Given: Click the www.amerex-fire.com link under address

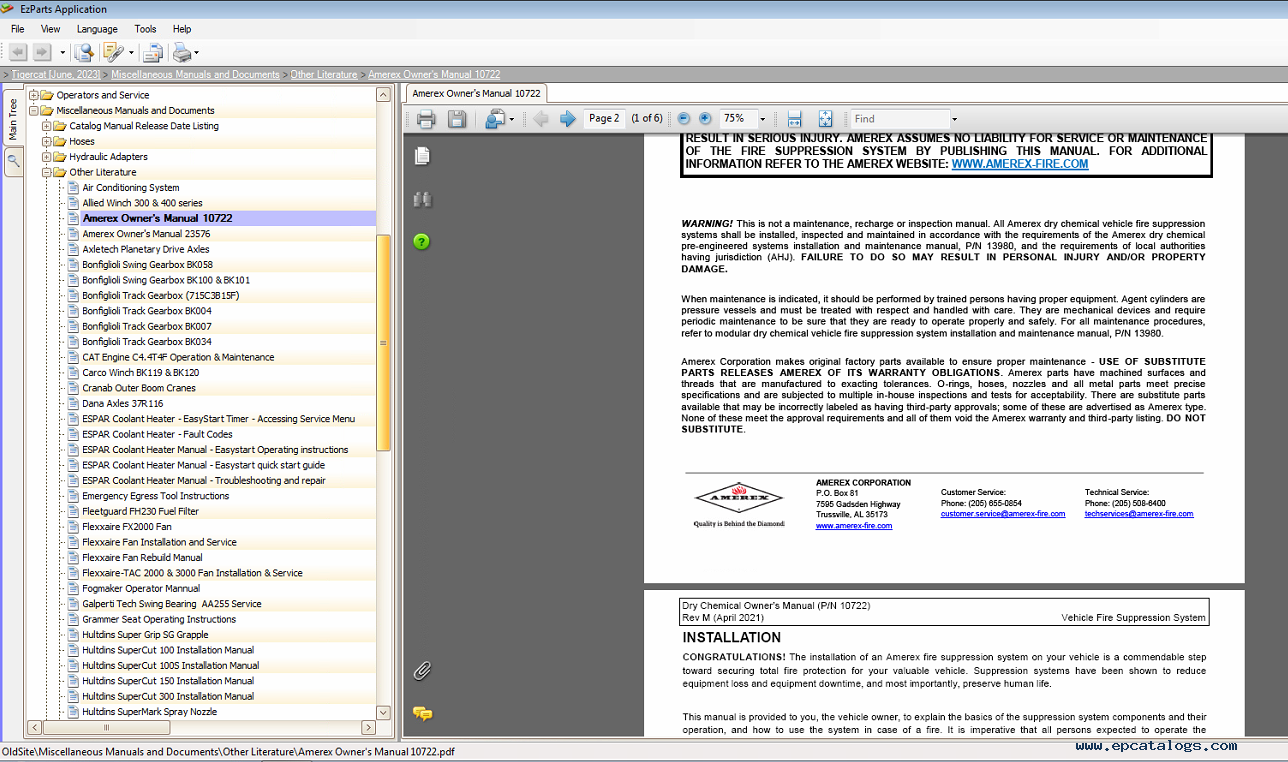Looking at the screenshot, I should click(854, 525).
